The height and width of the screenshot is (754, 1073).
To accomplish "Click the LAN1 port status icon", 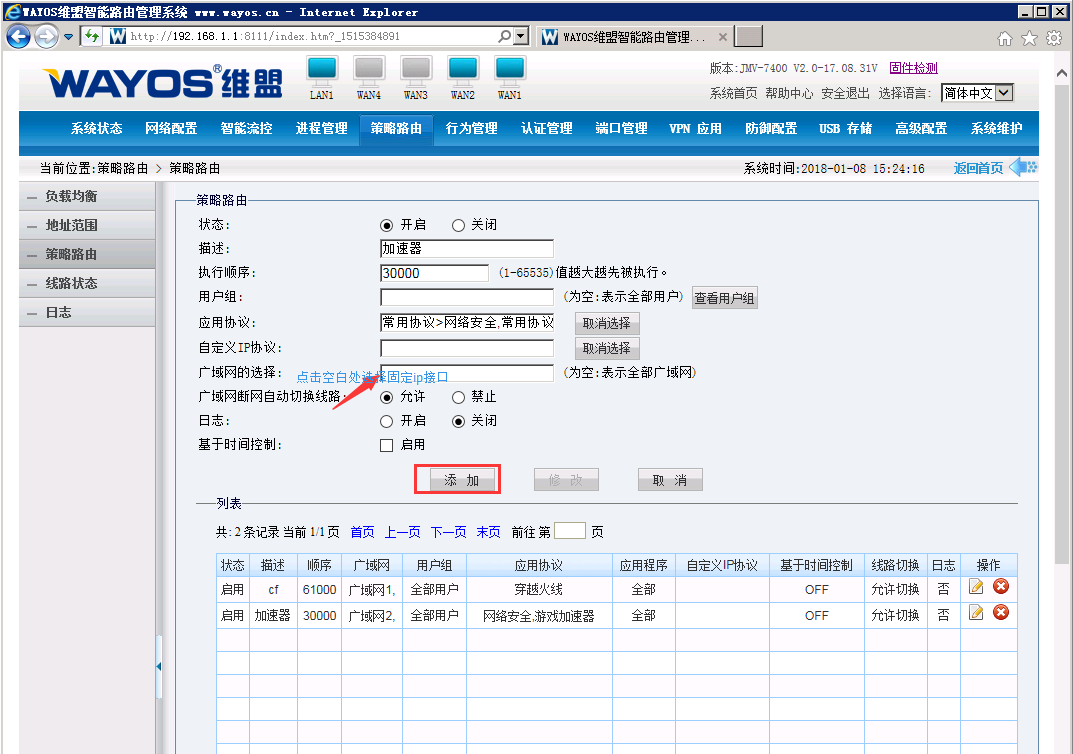I will [x=322, y=70].
